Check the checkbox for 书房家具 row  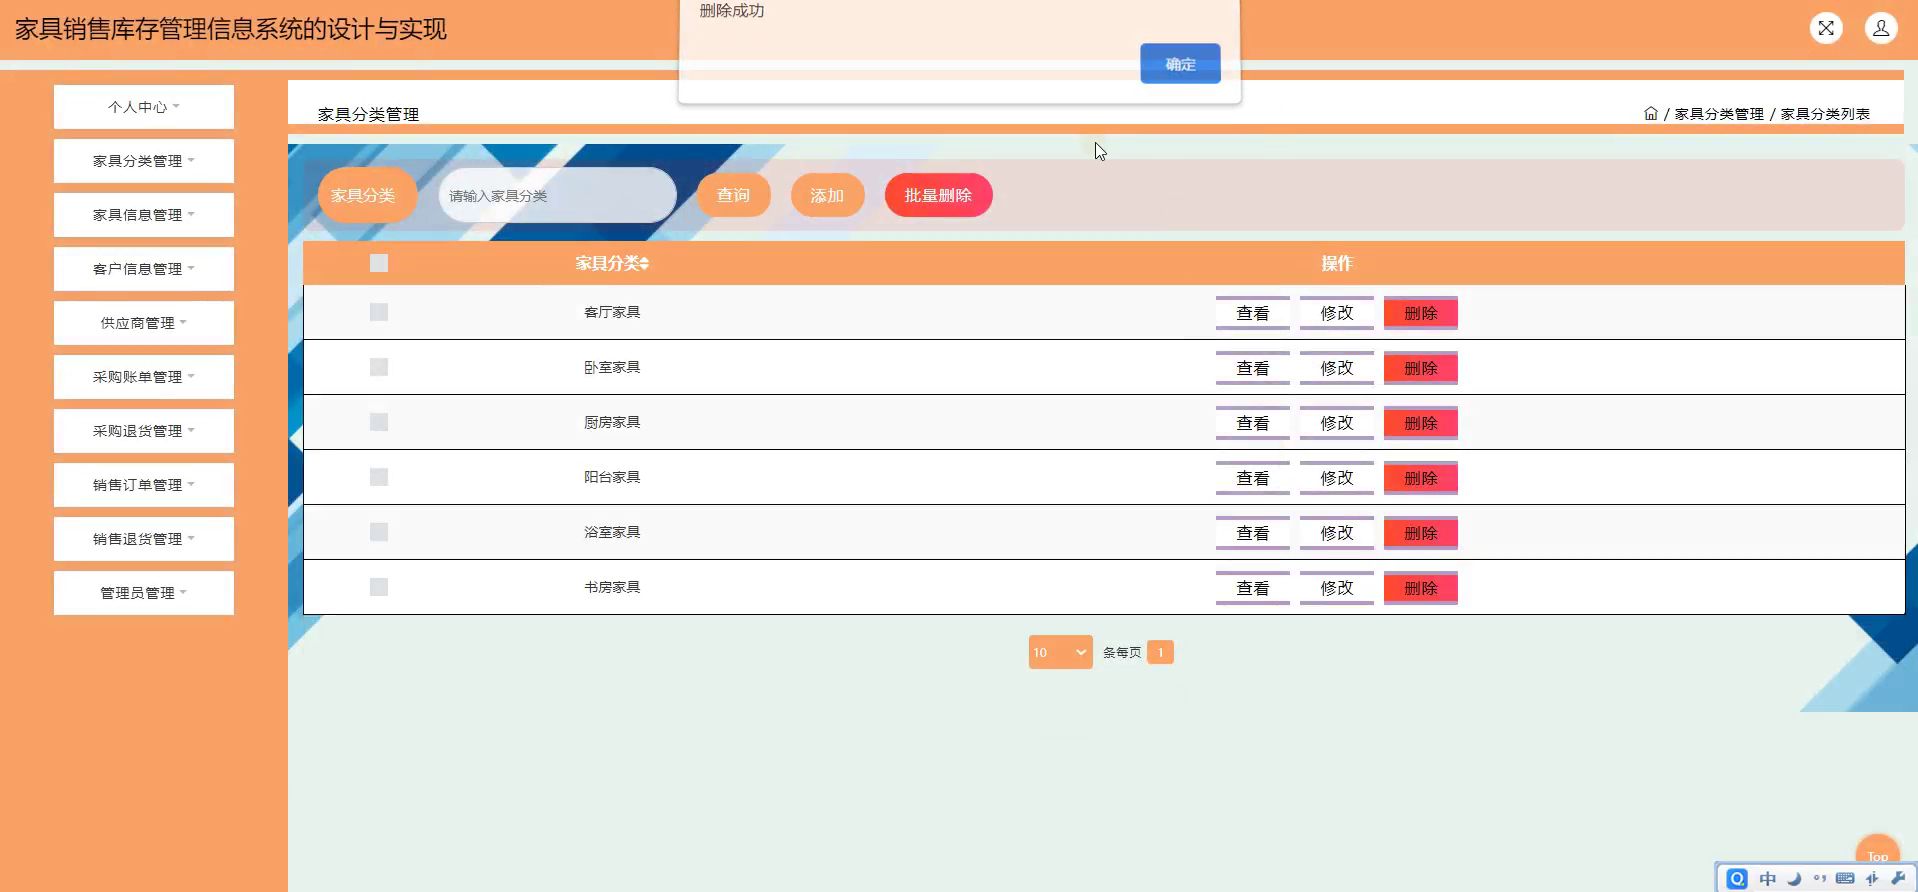coord(379,587)
